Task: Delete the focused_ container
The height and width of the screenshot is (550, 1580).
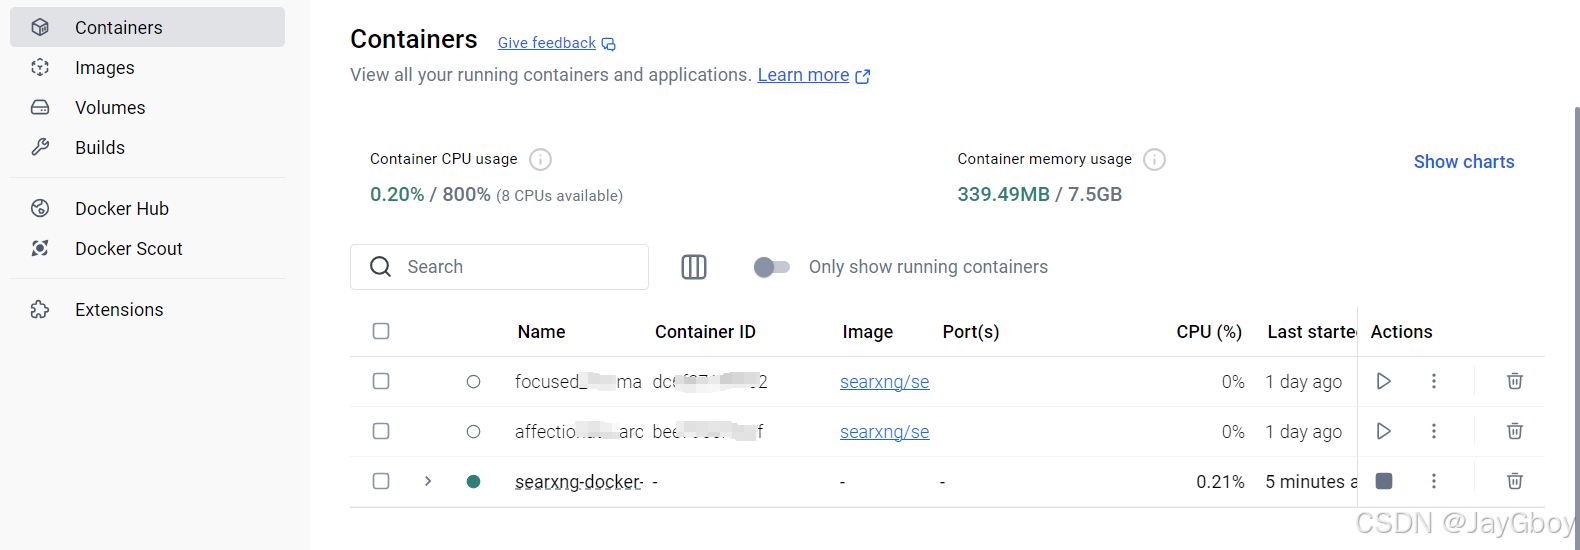Action: pyautogui.click(x=1515, y=381)
